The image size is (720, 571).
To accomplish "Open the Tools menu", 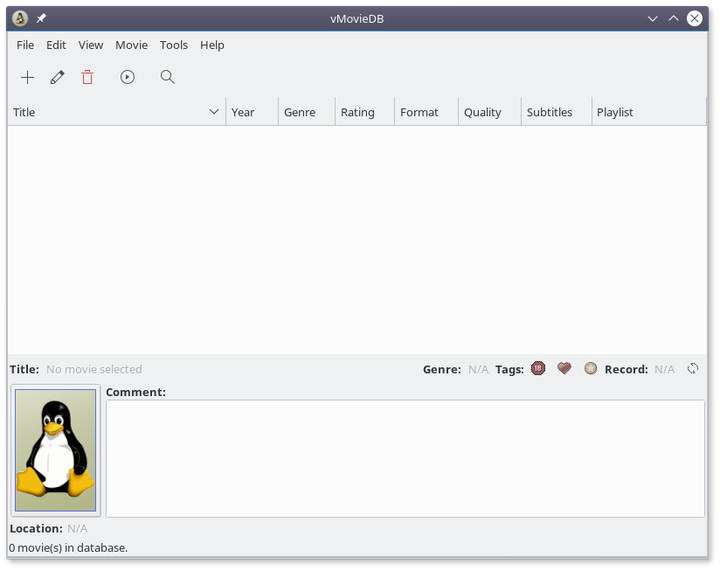I will (x=174, y=45).
